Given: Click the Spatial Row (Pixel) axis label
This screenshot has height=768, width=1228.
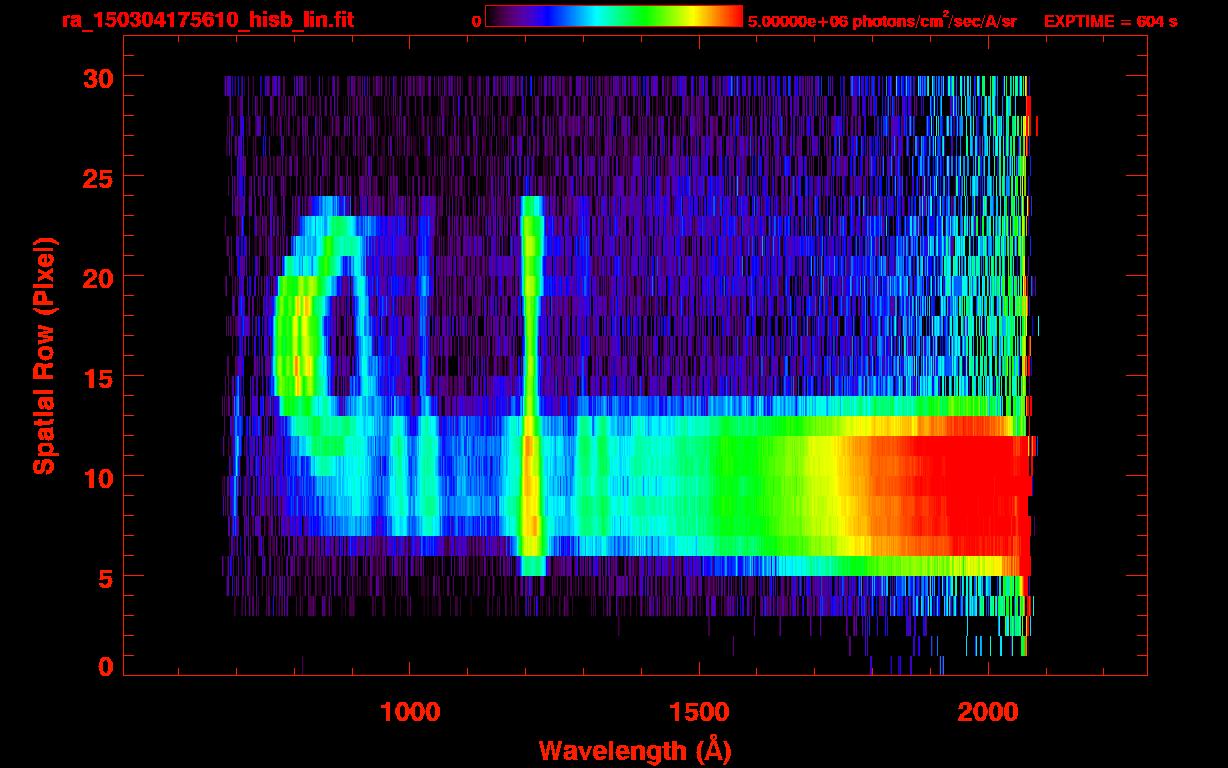Looking at the screenshot, I should pos(45,355).
